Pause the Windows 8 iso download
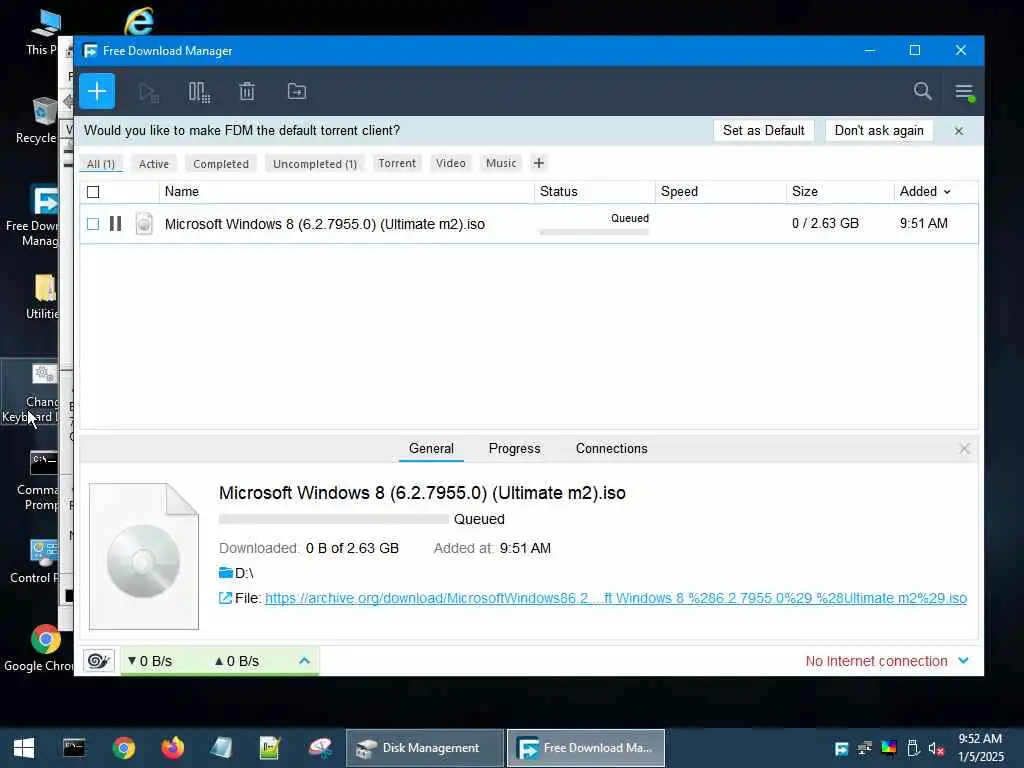1024x768 pixels. 116,224
